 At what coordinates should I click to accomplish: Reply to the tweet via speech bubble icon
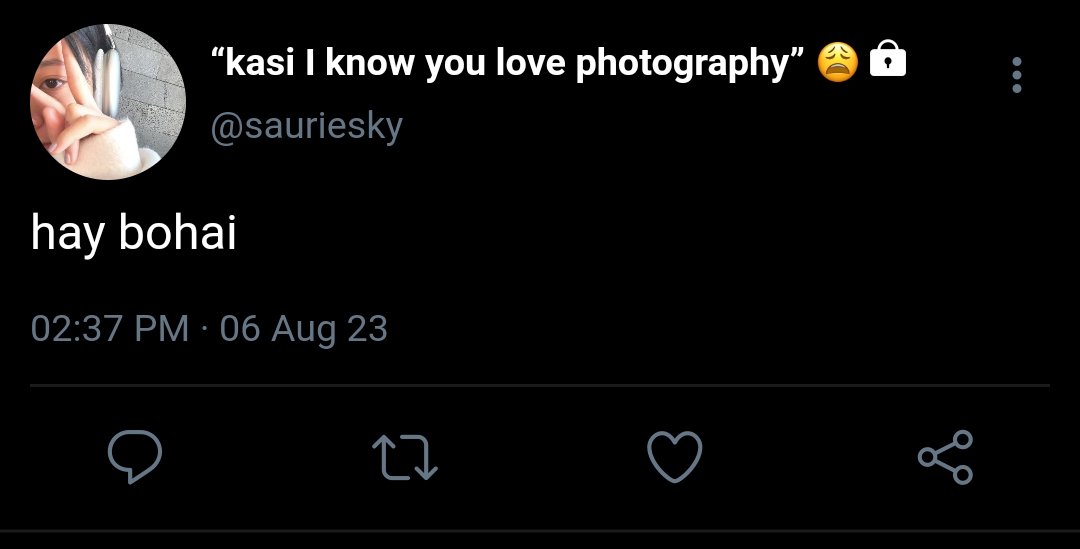[x=135, y=456]
